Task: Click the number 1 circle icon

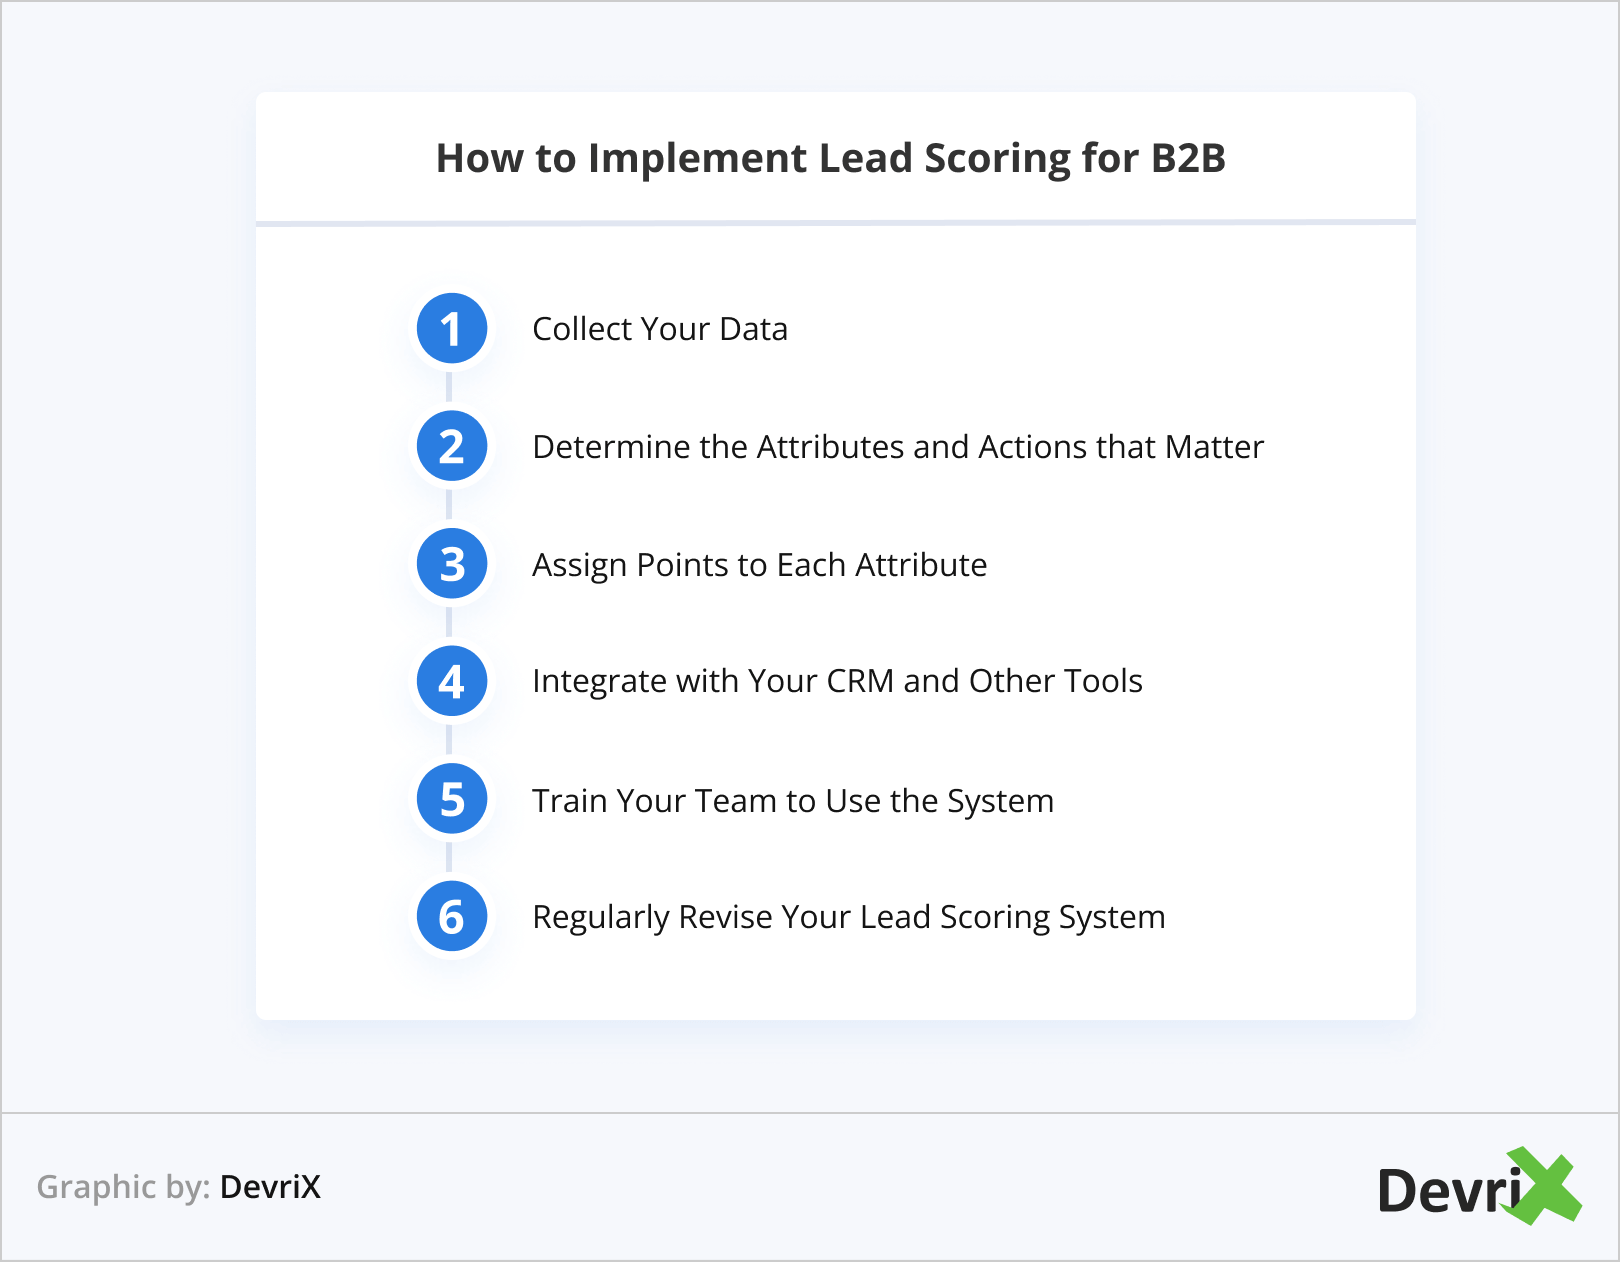Action: click(452, 329)
